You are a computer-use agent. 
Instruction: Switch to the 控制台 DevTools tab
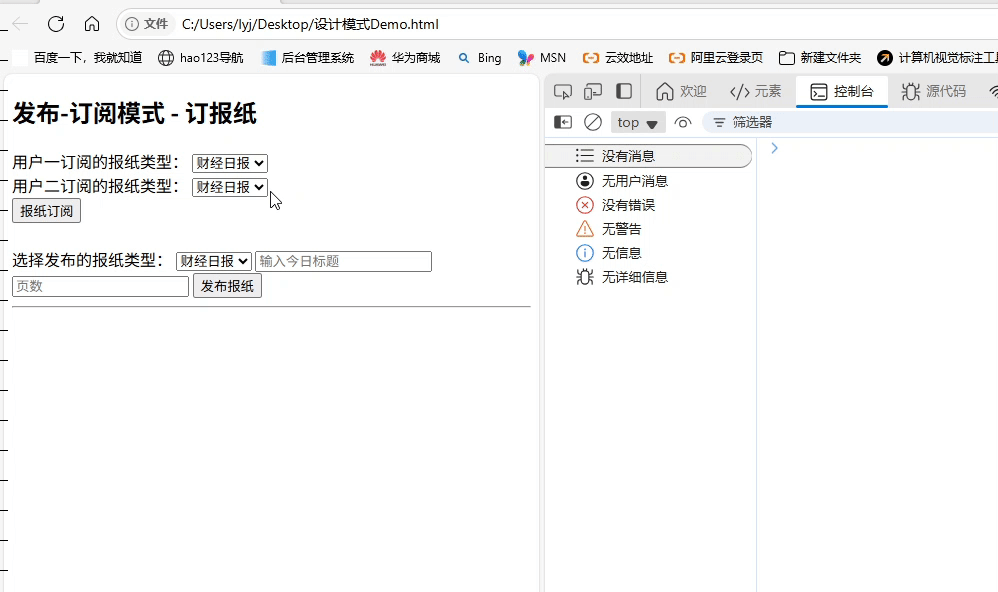click(842, 92)
